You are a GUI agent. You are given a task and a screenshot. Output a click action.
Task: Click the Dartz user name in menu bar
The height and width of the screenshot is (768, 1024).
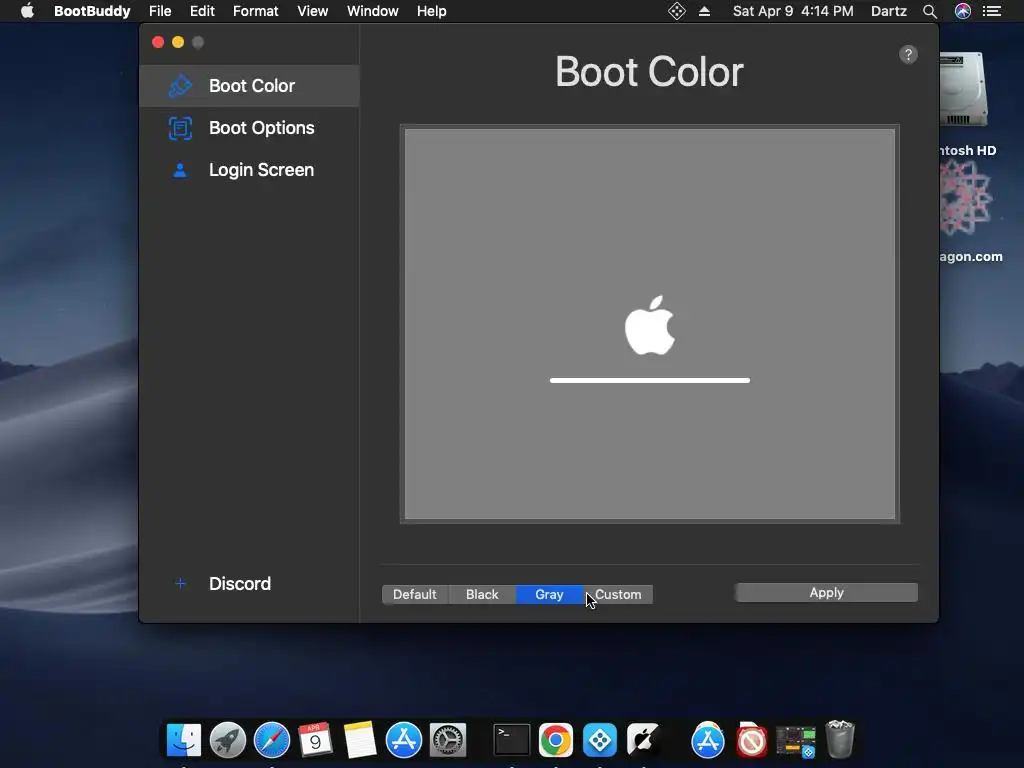(x=889, y=11)
